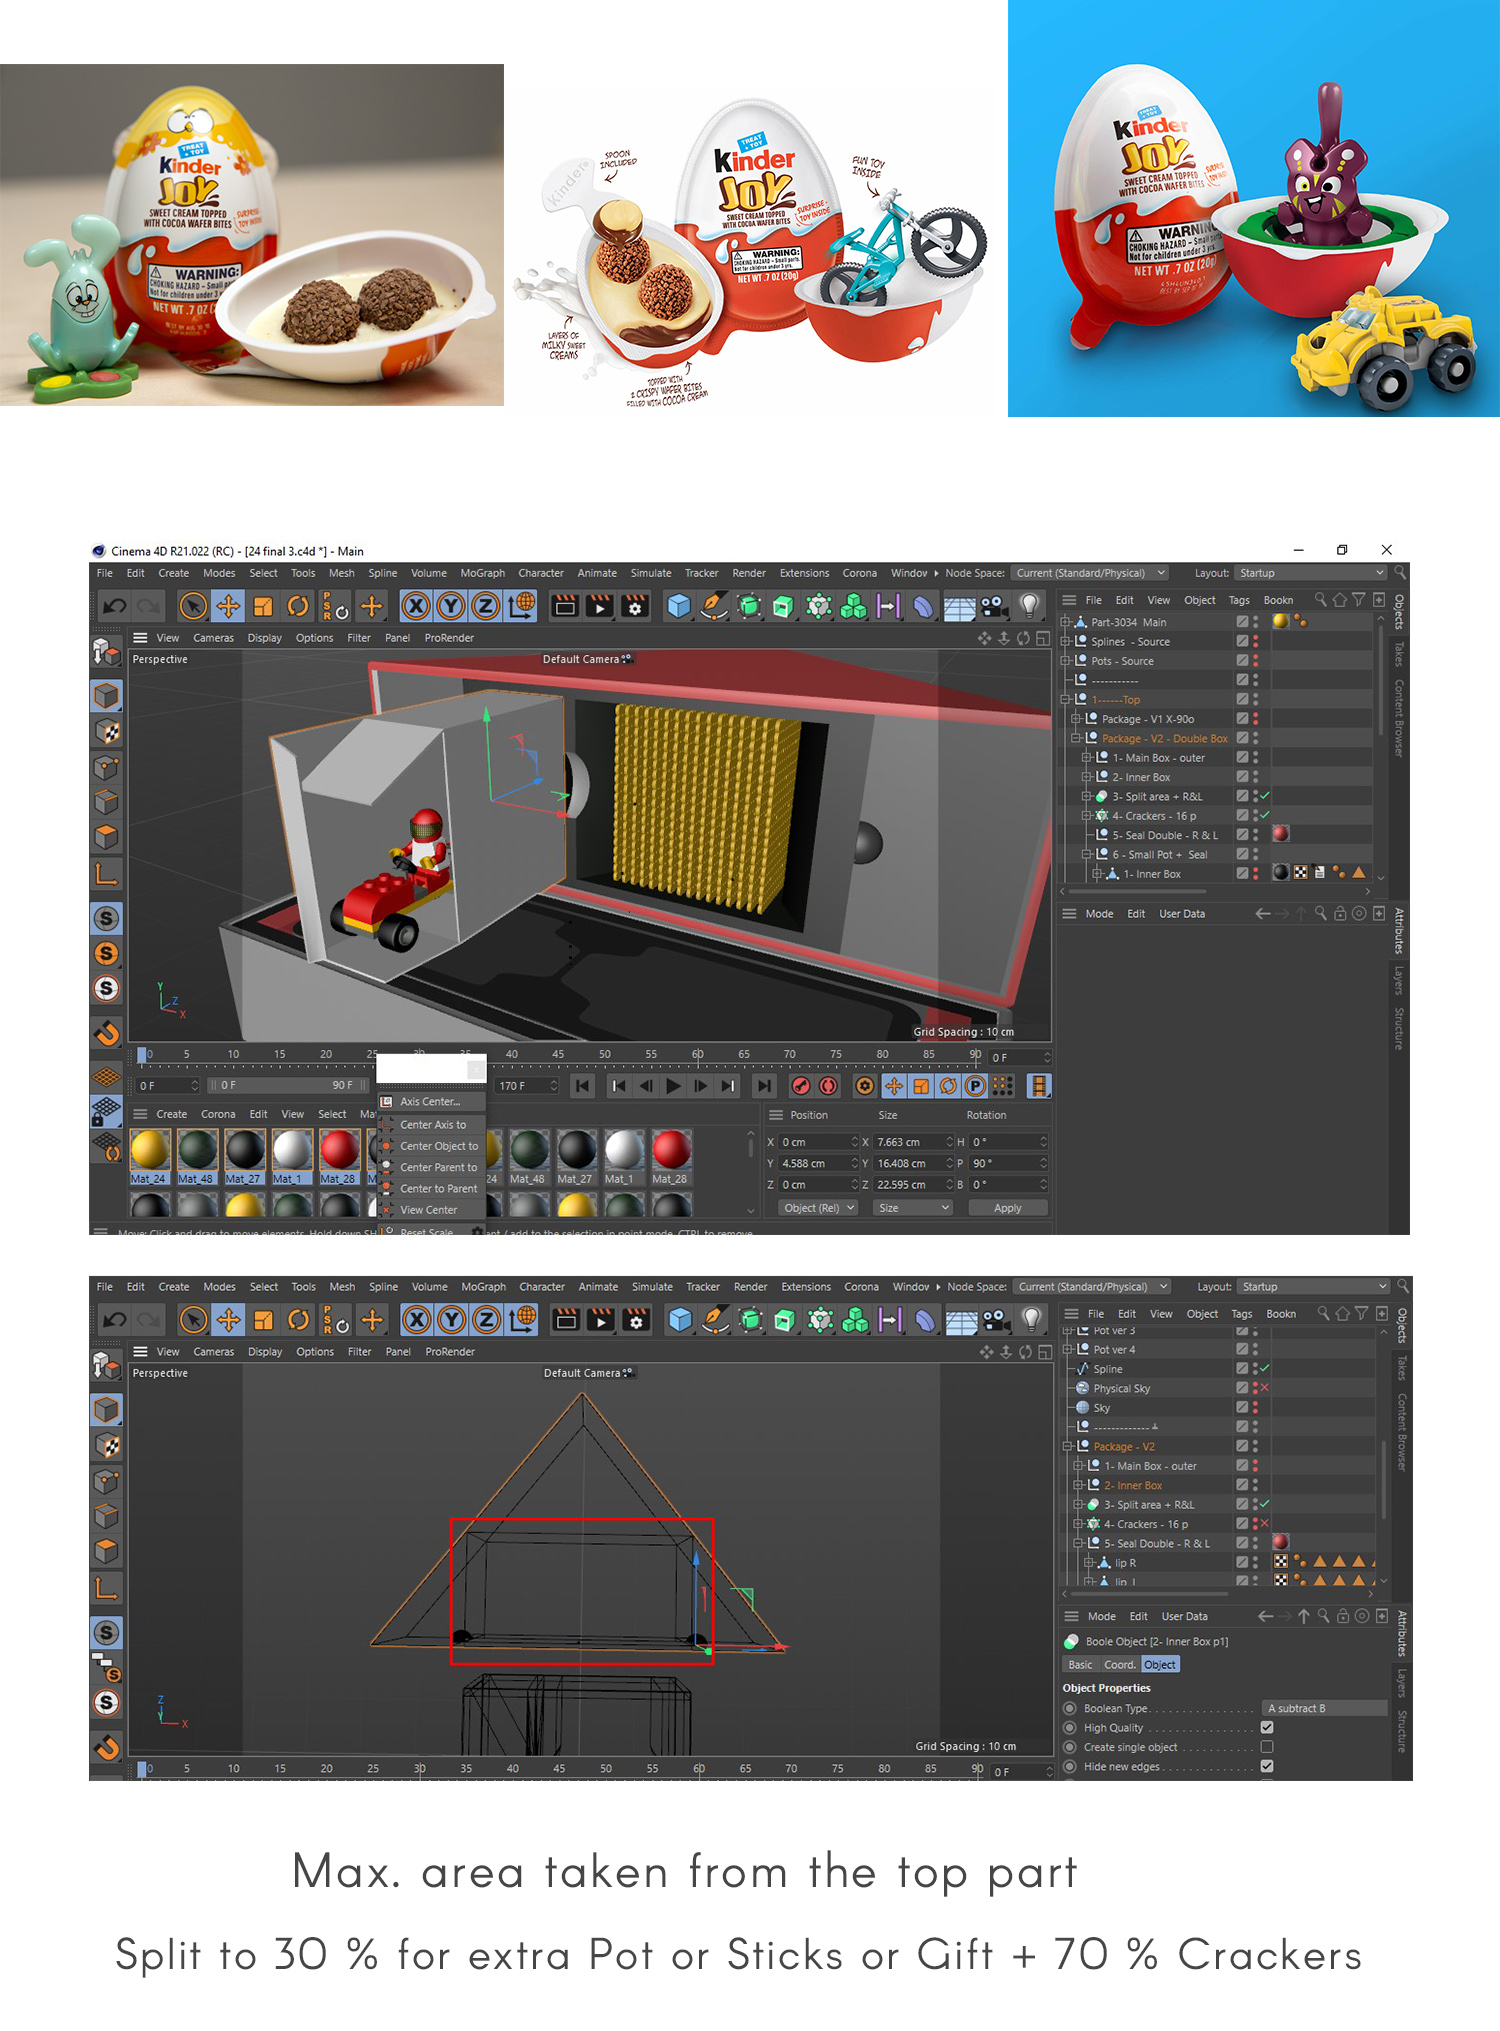Image resolution: width=1500 pixels, height=2031 pixels.
Task: Click the coordinate system icon in upper toolbar
Action: point(521,606)
